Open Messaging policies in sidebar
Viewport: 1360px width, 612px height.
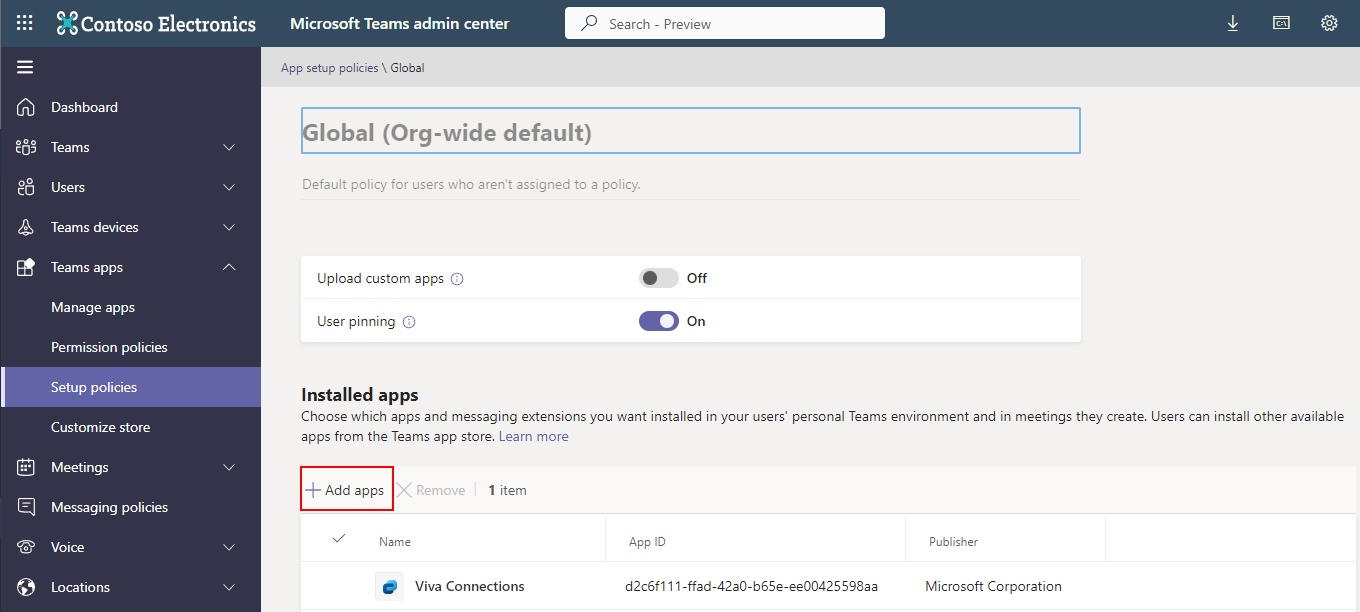[x=110, y=507]
